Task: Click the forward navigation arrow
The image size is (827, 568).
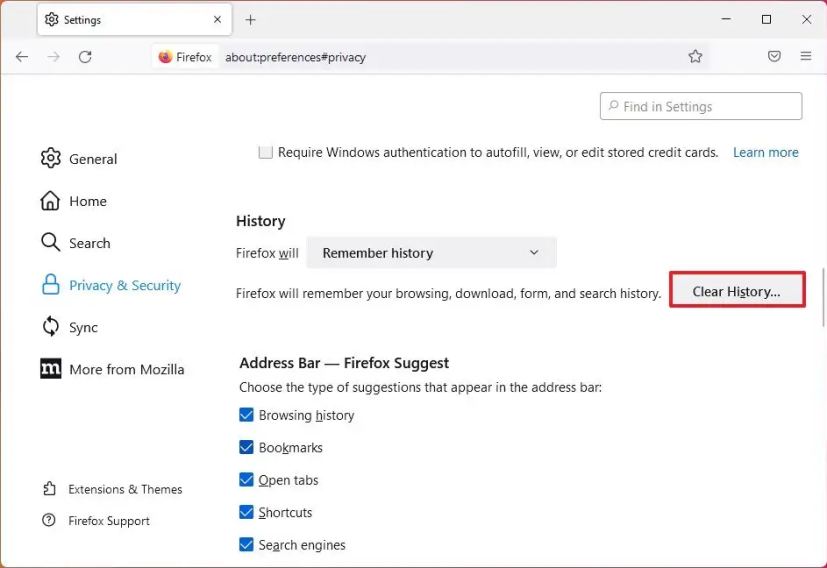Action: 53,56
